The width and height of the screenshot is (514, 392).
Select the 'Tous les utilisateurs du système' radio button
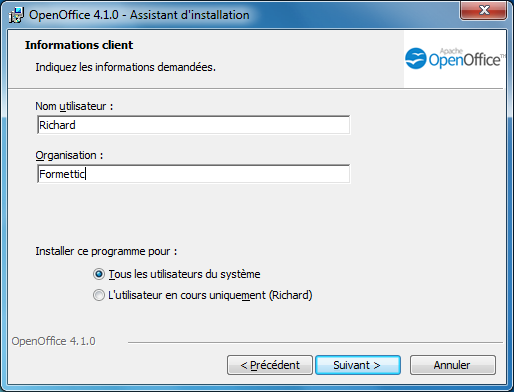tap(99, 274)
